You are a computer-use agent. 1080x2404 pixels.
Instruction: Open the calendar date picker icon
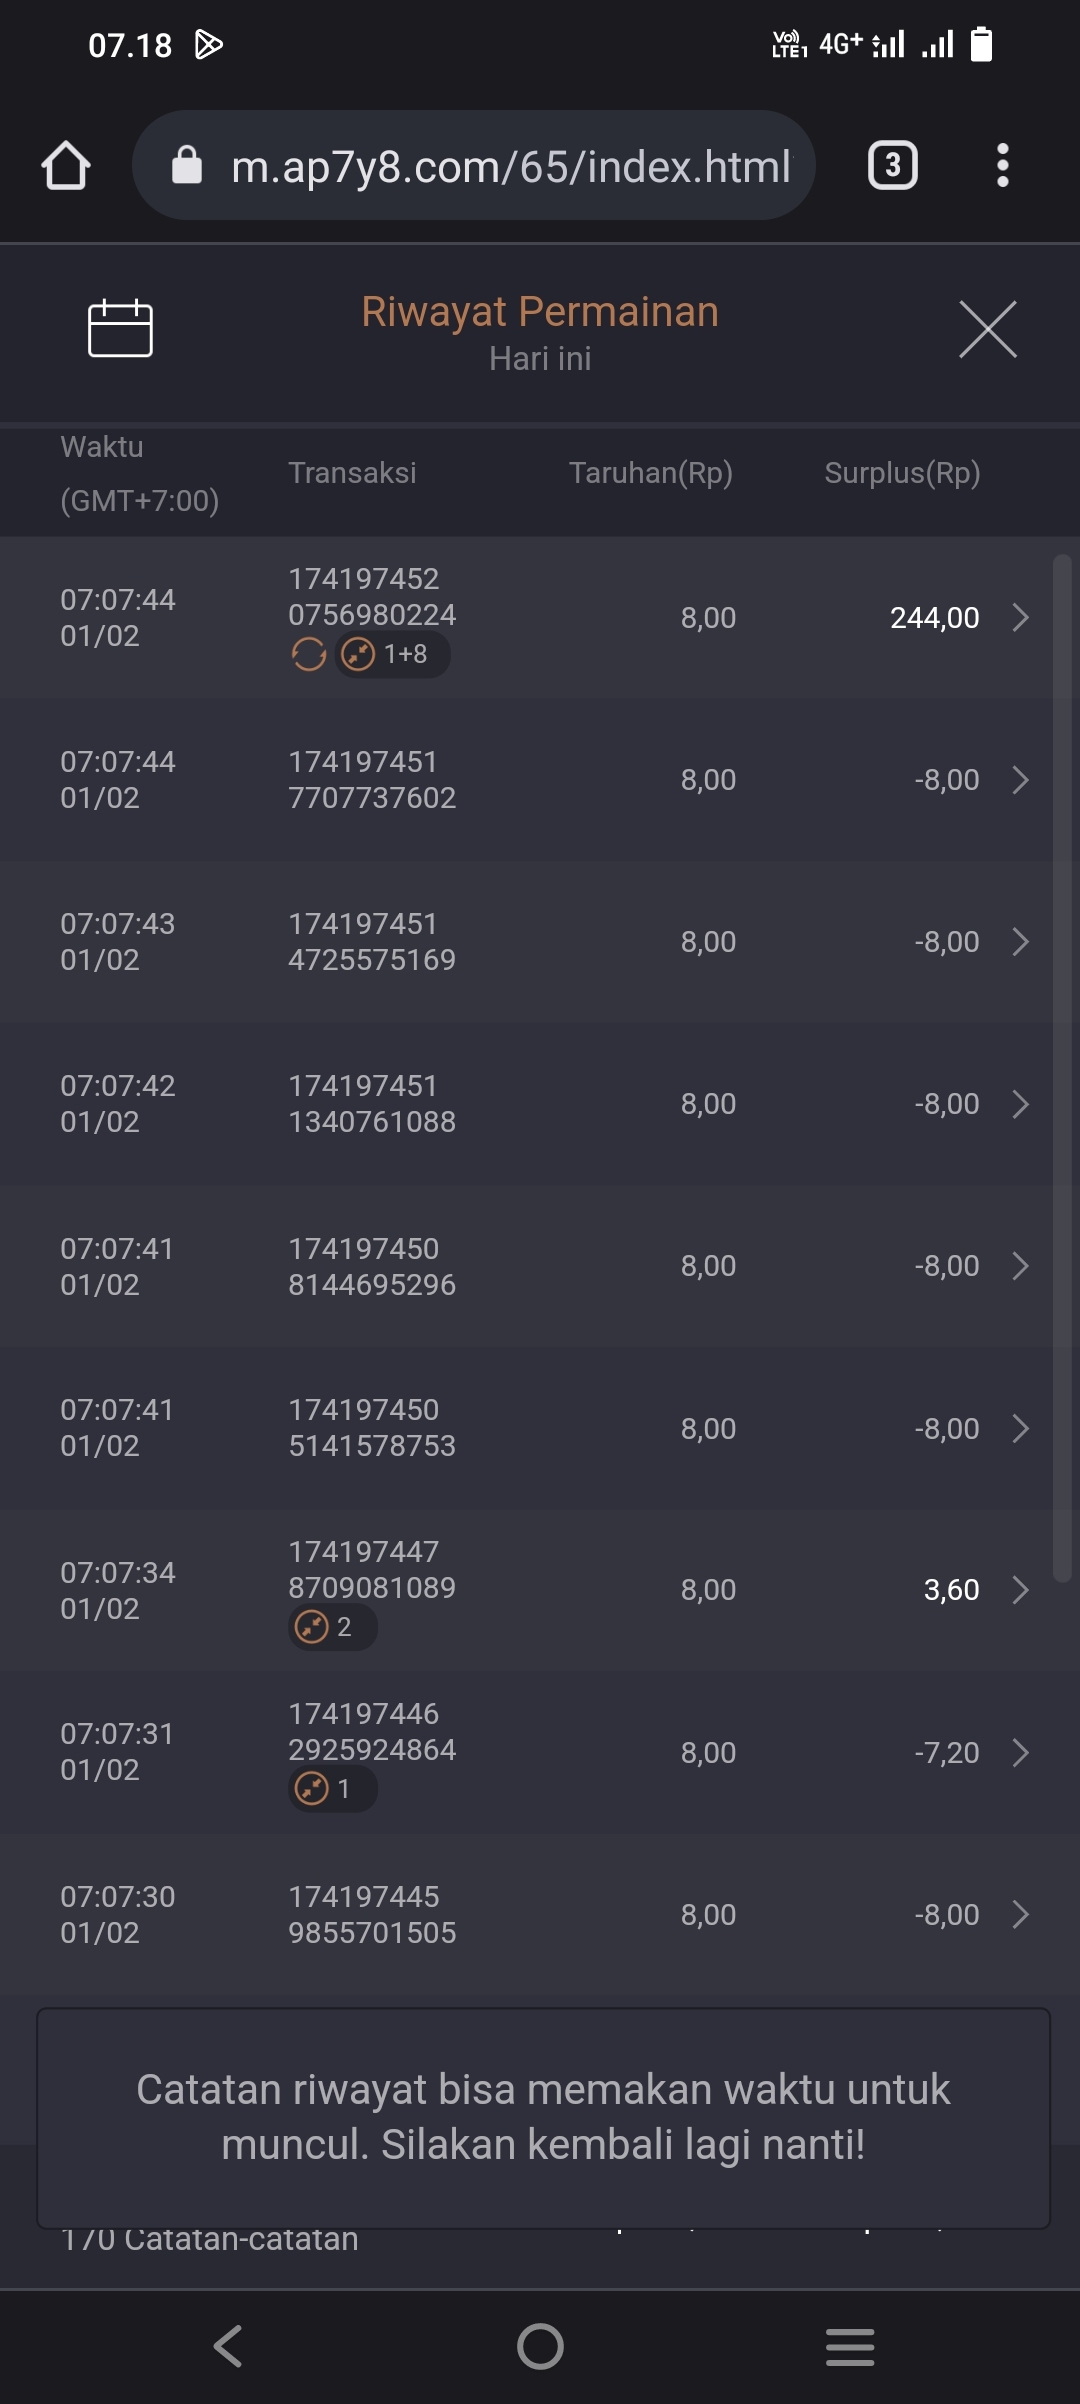(x=120, y=328)
